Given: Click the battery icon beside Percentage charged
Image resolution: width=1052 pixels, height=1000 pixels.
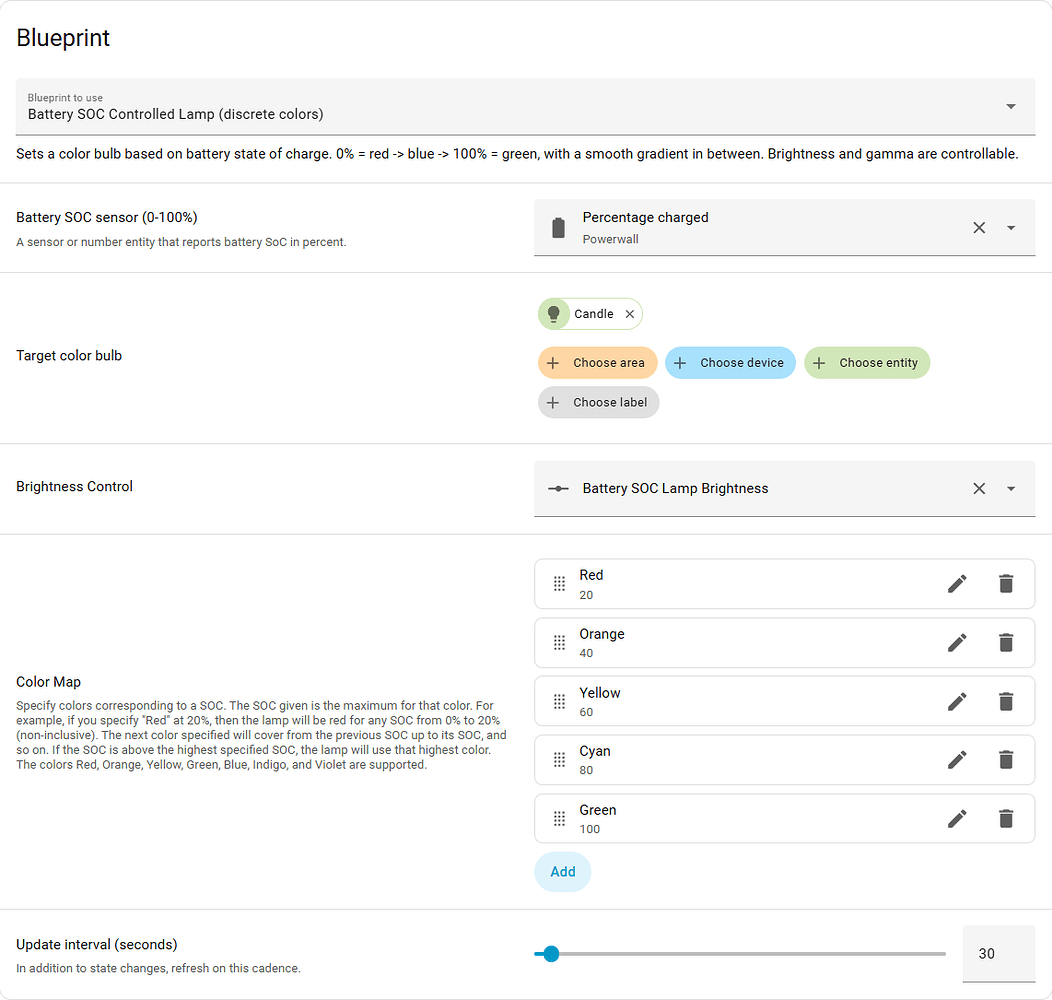Looking at the screenshot, I should 556,227.
